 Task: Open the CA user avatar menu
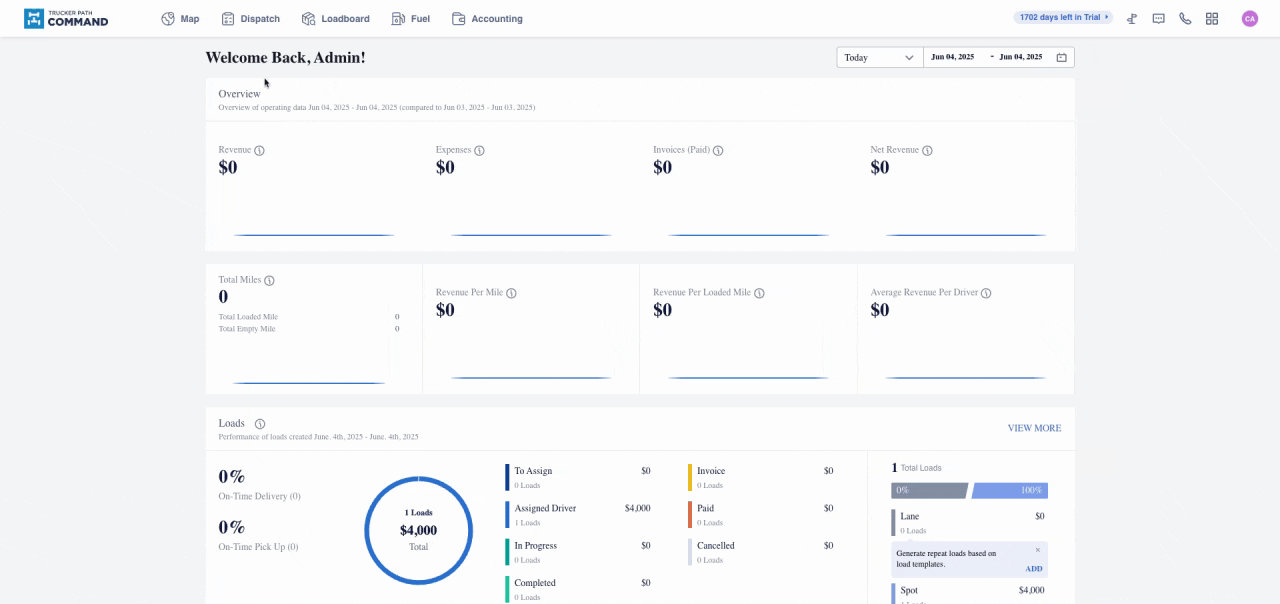(x=1249, y=18)
